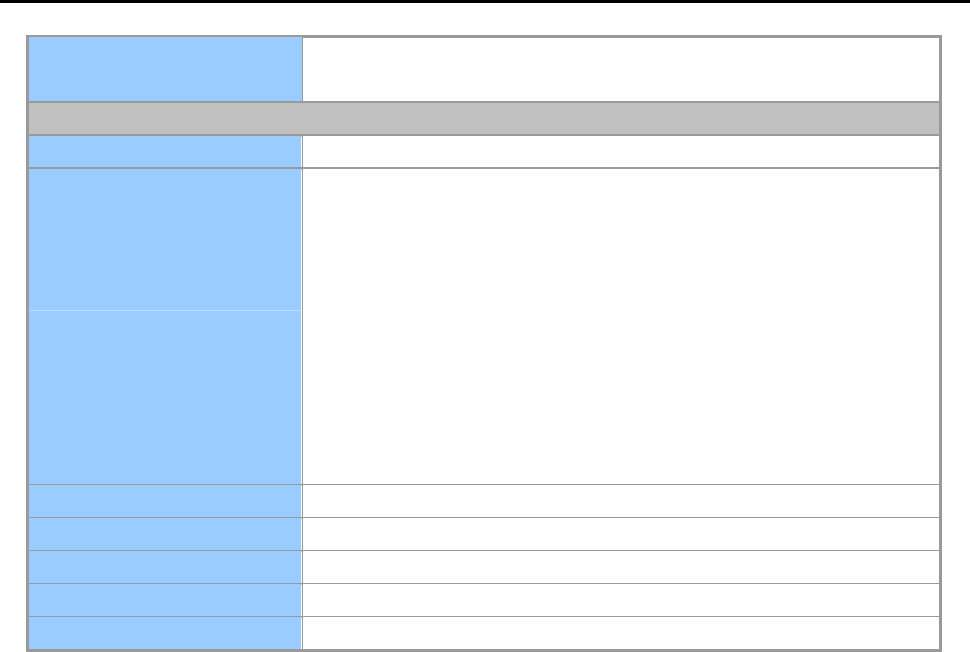
Task: Select the upper tall blue label cell
Action: coord(165,239)
